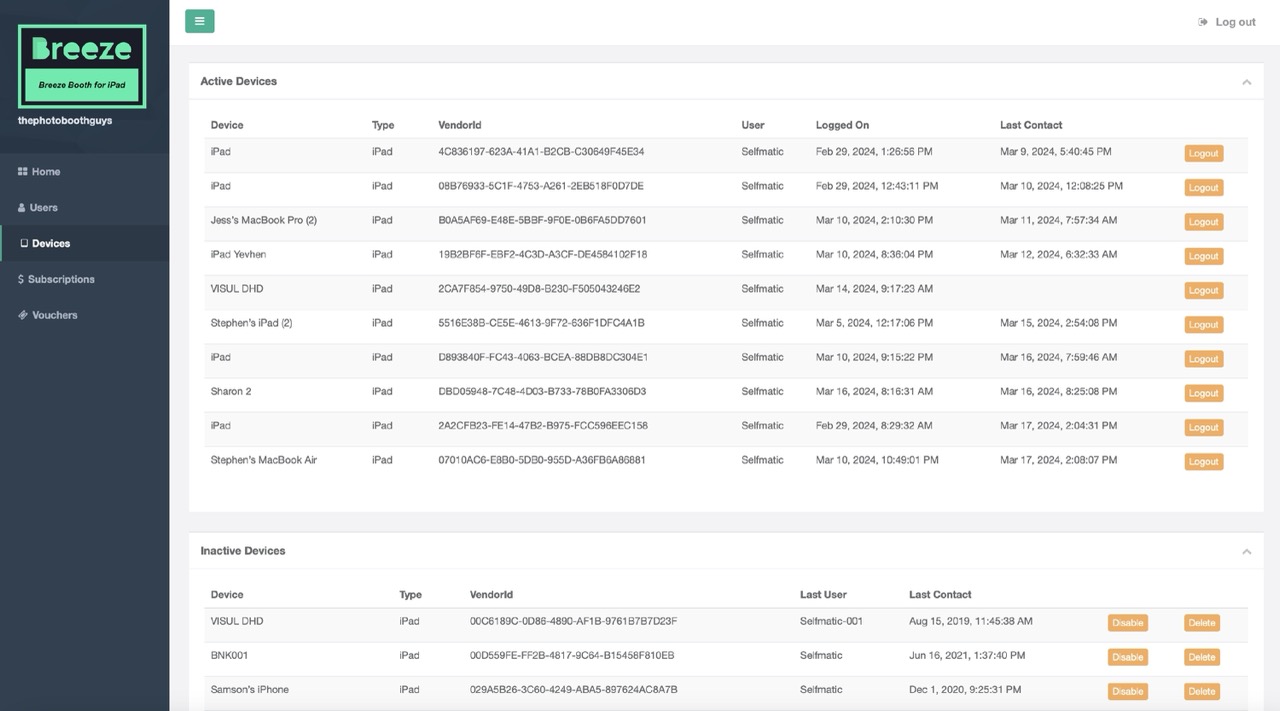1280x711 pixels.
Task: Click the Subscriptions dollar icon
Action: tap(21, 280)
